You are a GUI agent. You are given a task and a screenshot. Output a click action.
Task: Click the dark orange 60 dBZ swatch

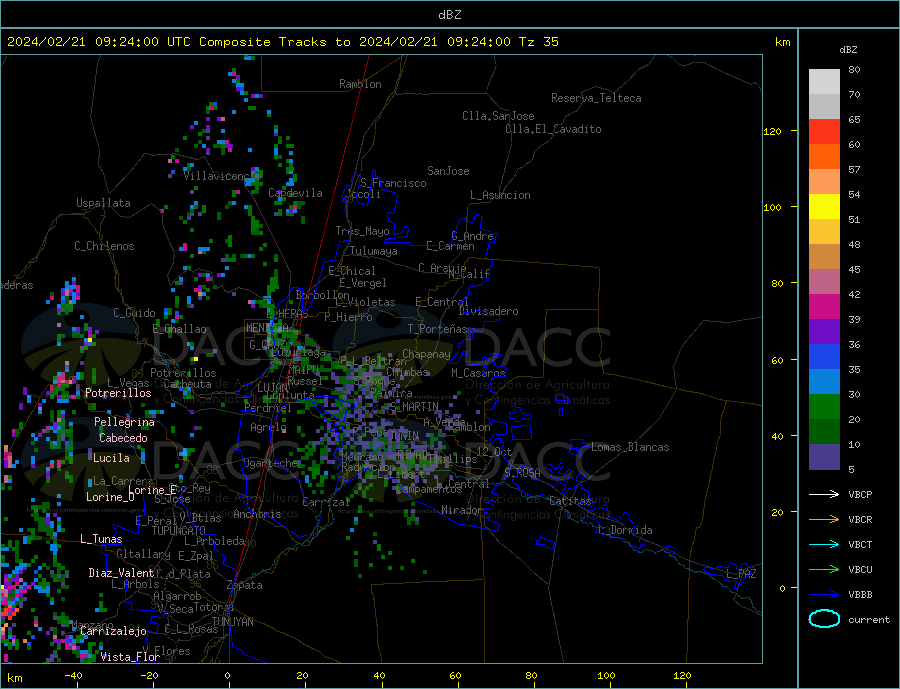pyautogui.click(x=824, y=157)
